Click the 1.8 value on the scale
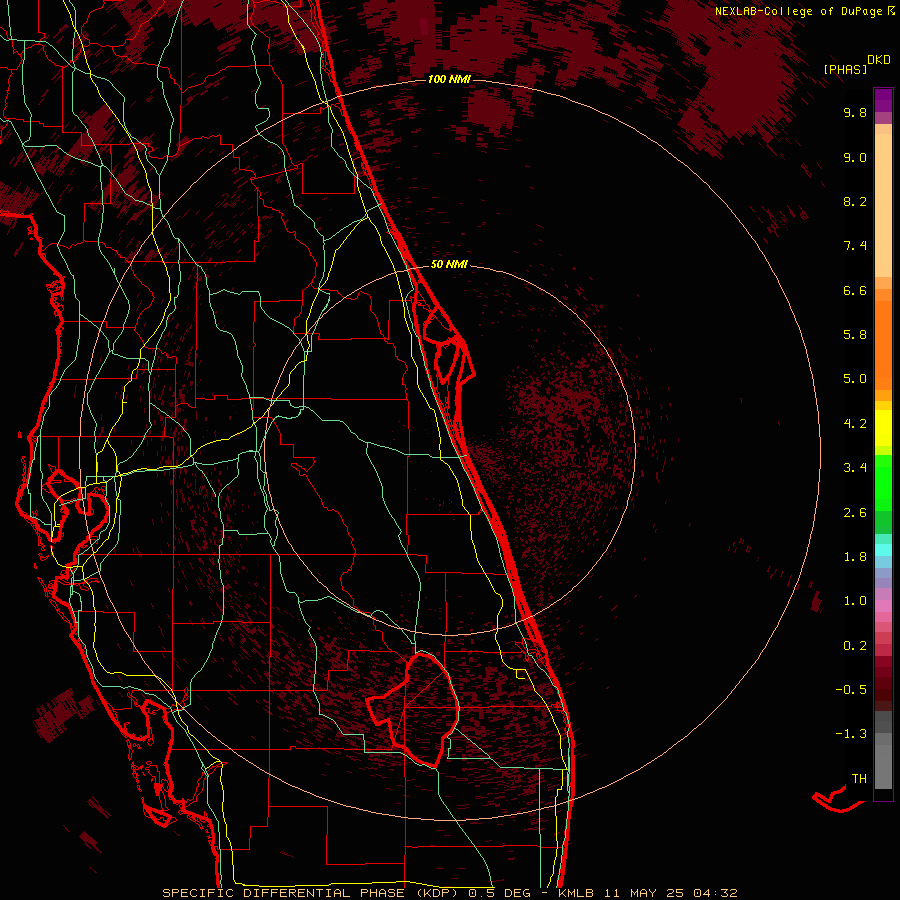The height and width of the screenshot is (900, 900). [x=855, y=557]
